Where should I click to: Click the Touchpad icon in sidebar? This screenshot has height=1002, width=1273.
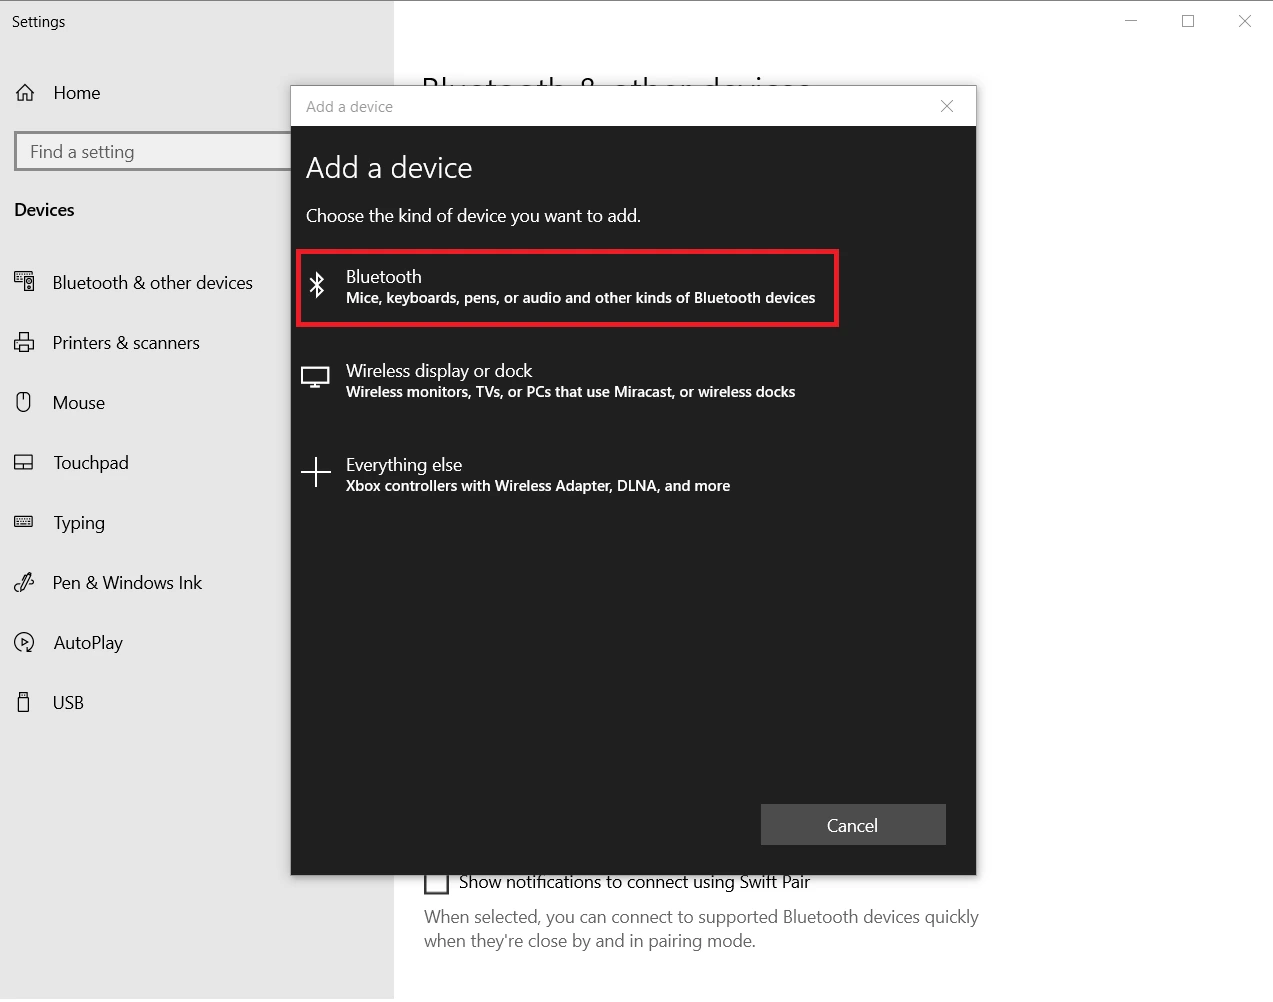point(24,463)
